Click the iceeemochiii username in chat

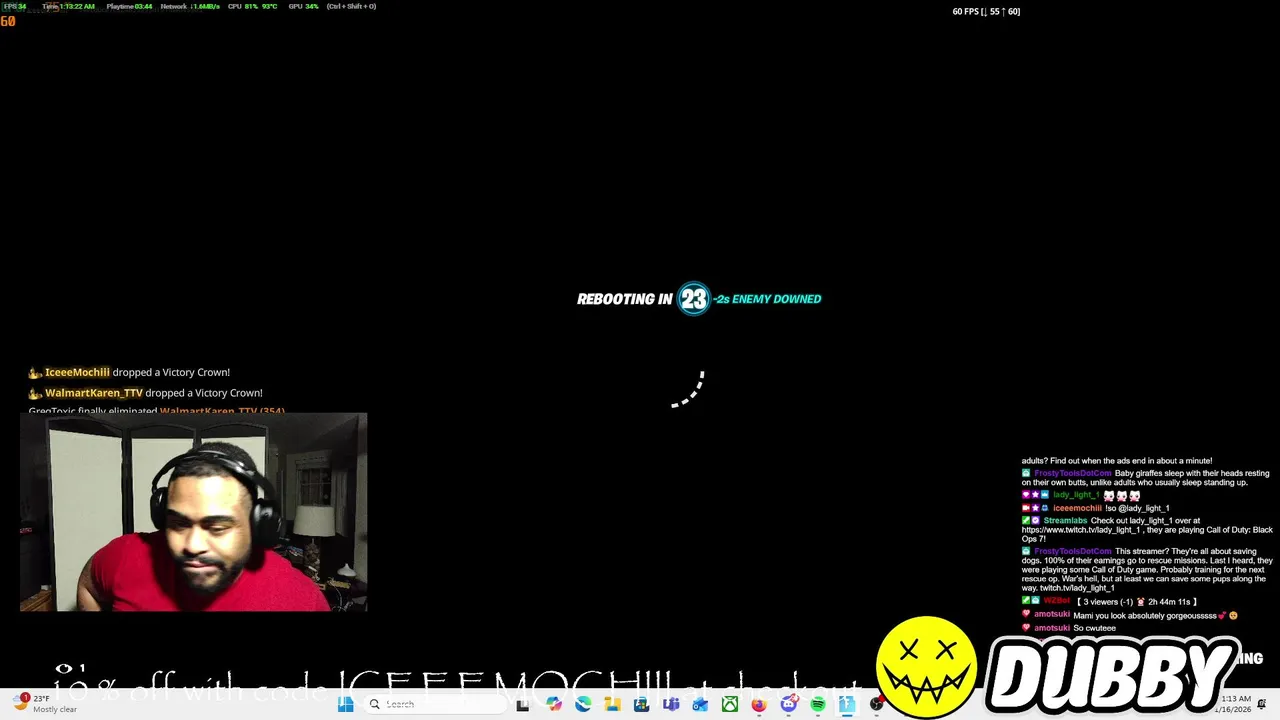pyautogui.click(x=1077, y=508)
